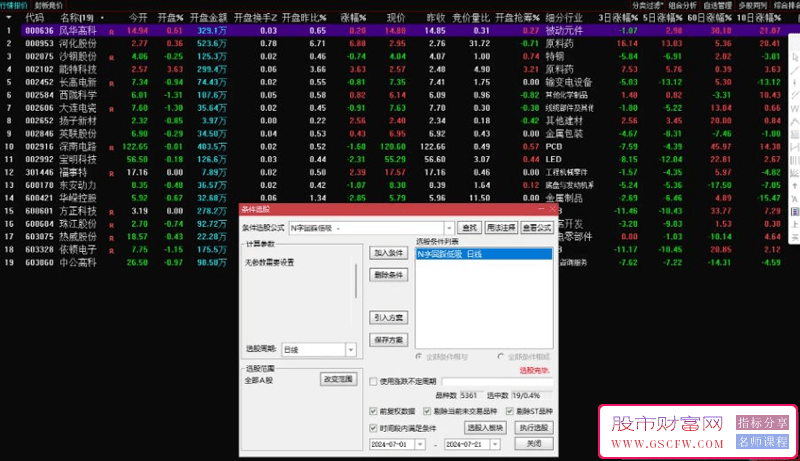Open the start date 2024-07-01 picker
800x461 pixels.
tap(420, 444)
